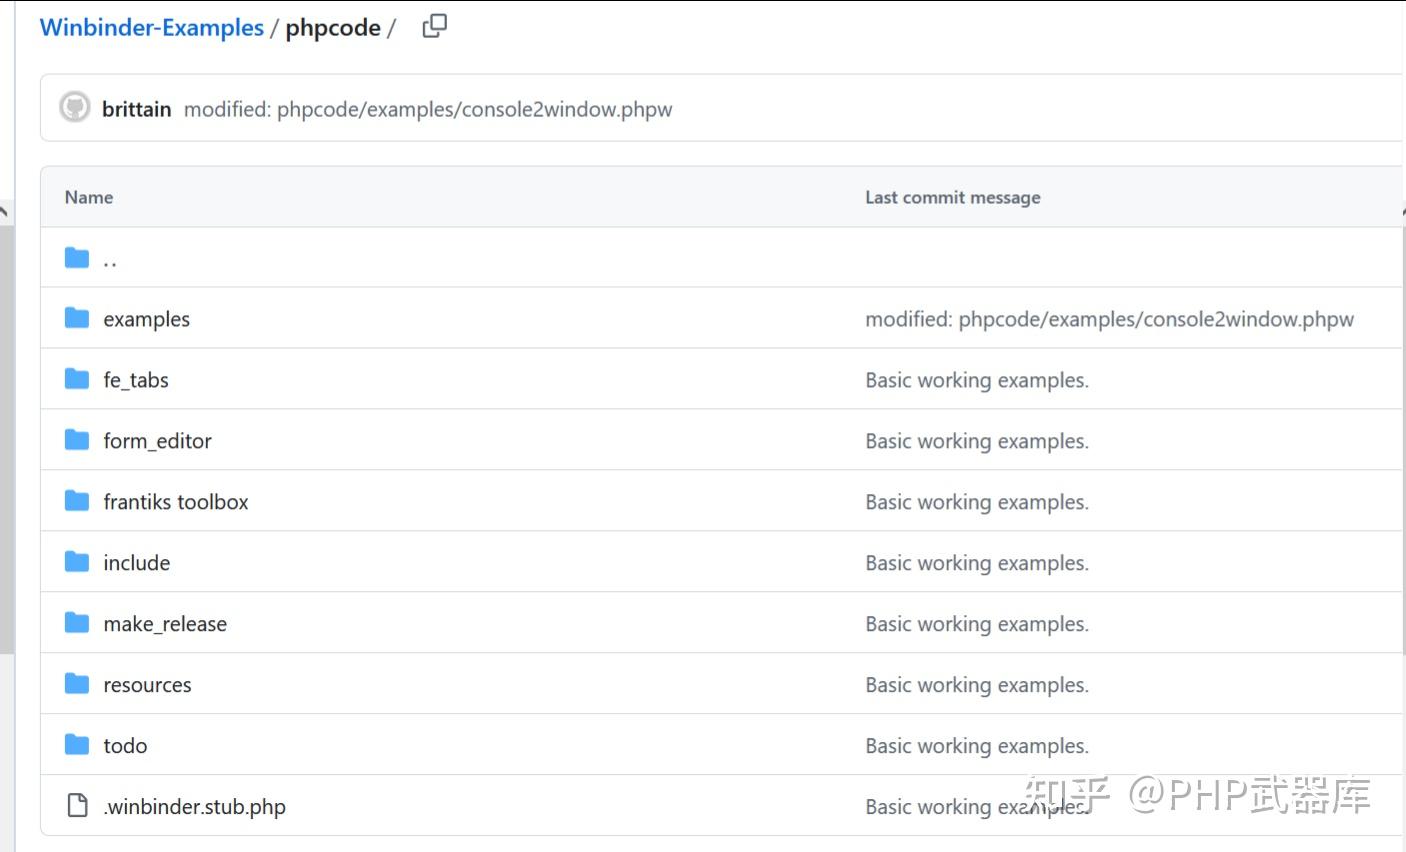Open fe_tabs 'Basic working examples.' commit
Image resolution: width=1406 pixels, height=852 pixels.
pyautogui.click(x=977, y=380)
